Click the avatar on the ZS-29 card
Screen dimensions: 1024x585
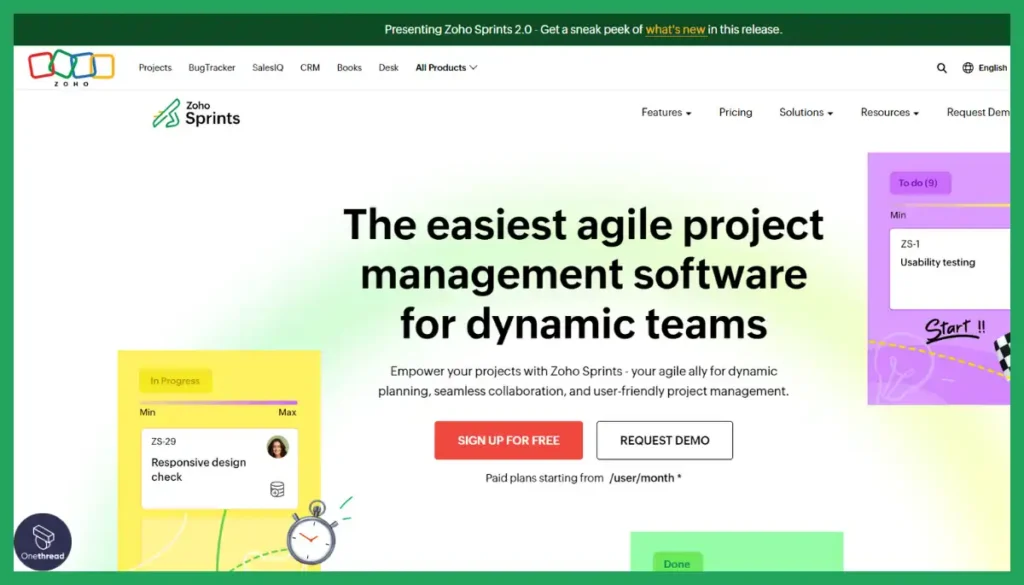point(278,447)
